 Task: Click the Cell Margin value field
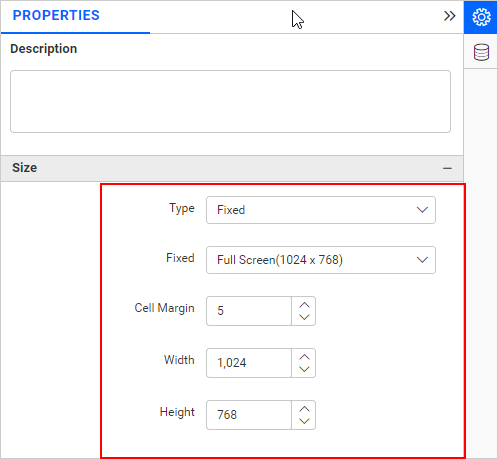pyautogui.click(x=249, y=311)
